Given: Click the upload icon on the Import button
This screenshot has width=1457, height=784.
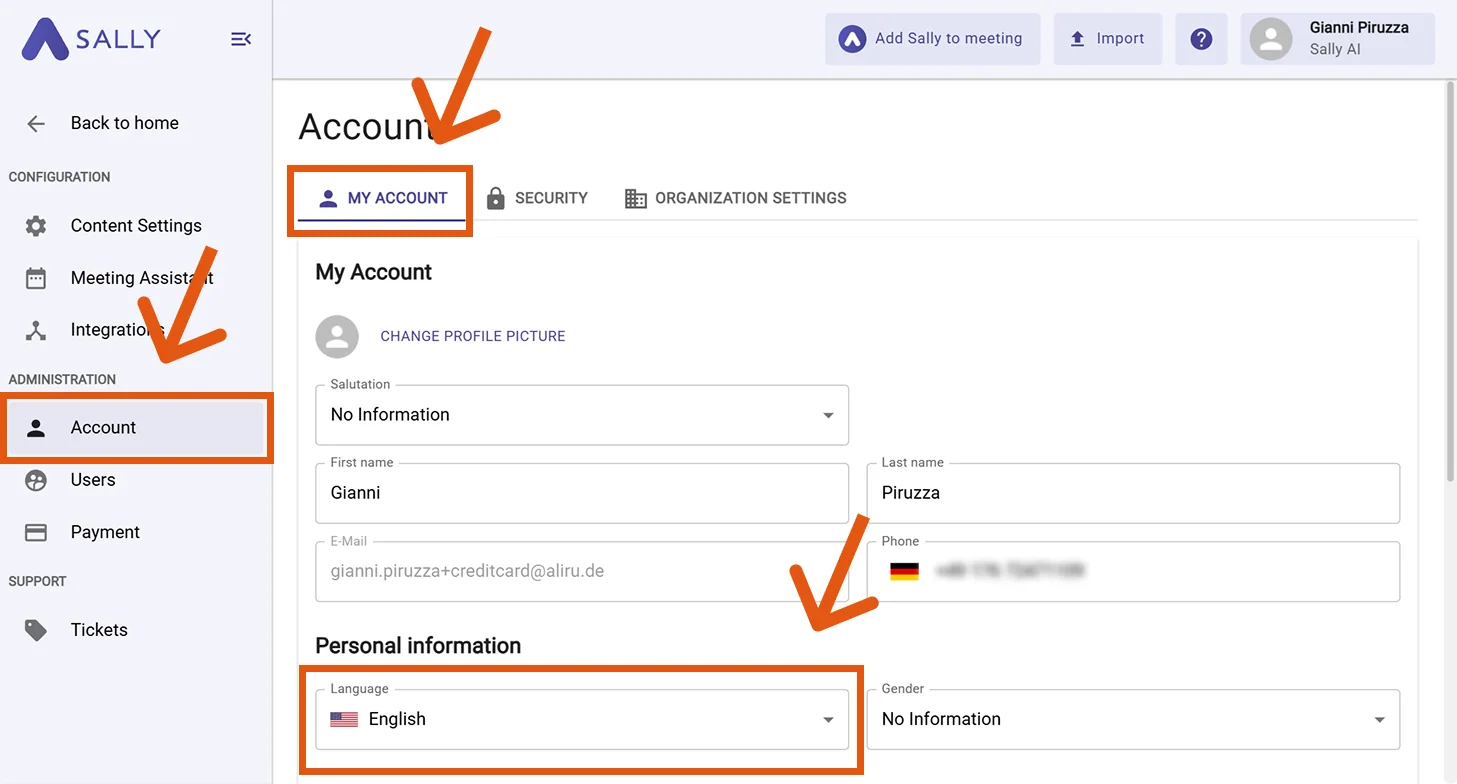Looking at the screenshot, I should click(1077, 39).
